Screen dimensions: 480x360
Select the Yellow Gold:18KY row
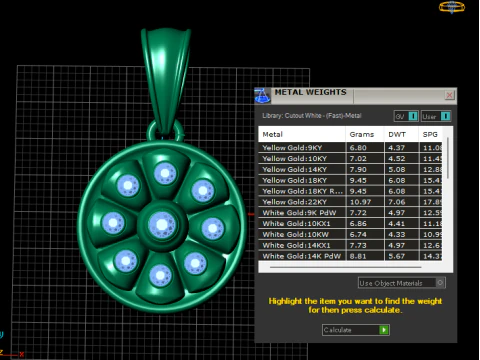coord(350,180)
